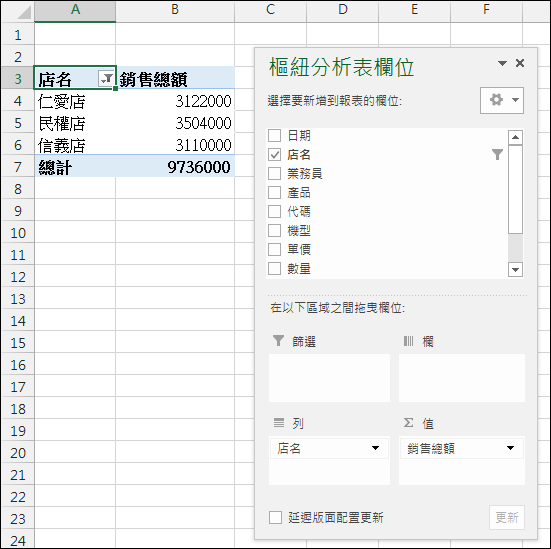551x549 pixels.
Task: Click the 篩選 area funnel icon
Action: coord(278,341)
